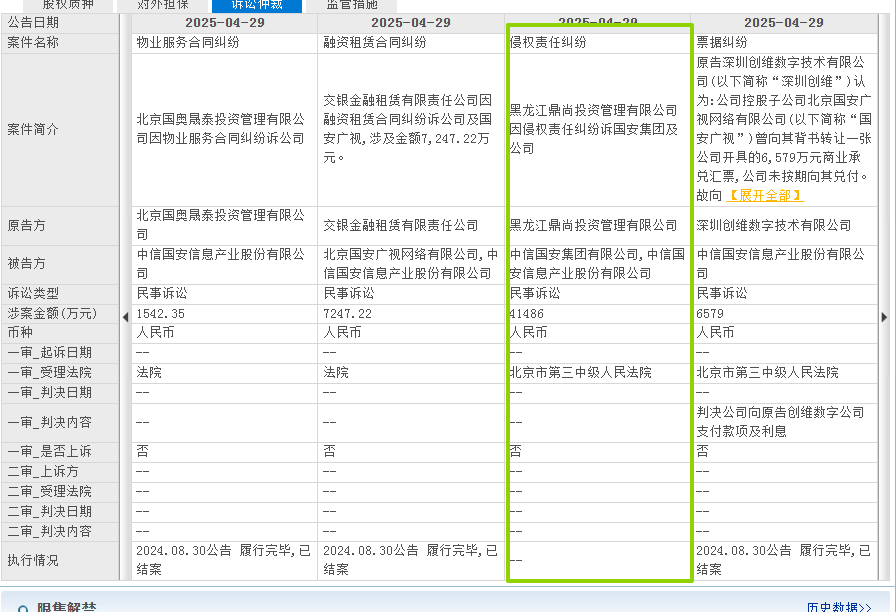
Task: Click date header above 物业服务合同纠纷
Action: pyautogui.click(x=225, y=23)
